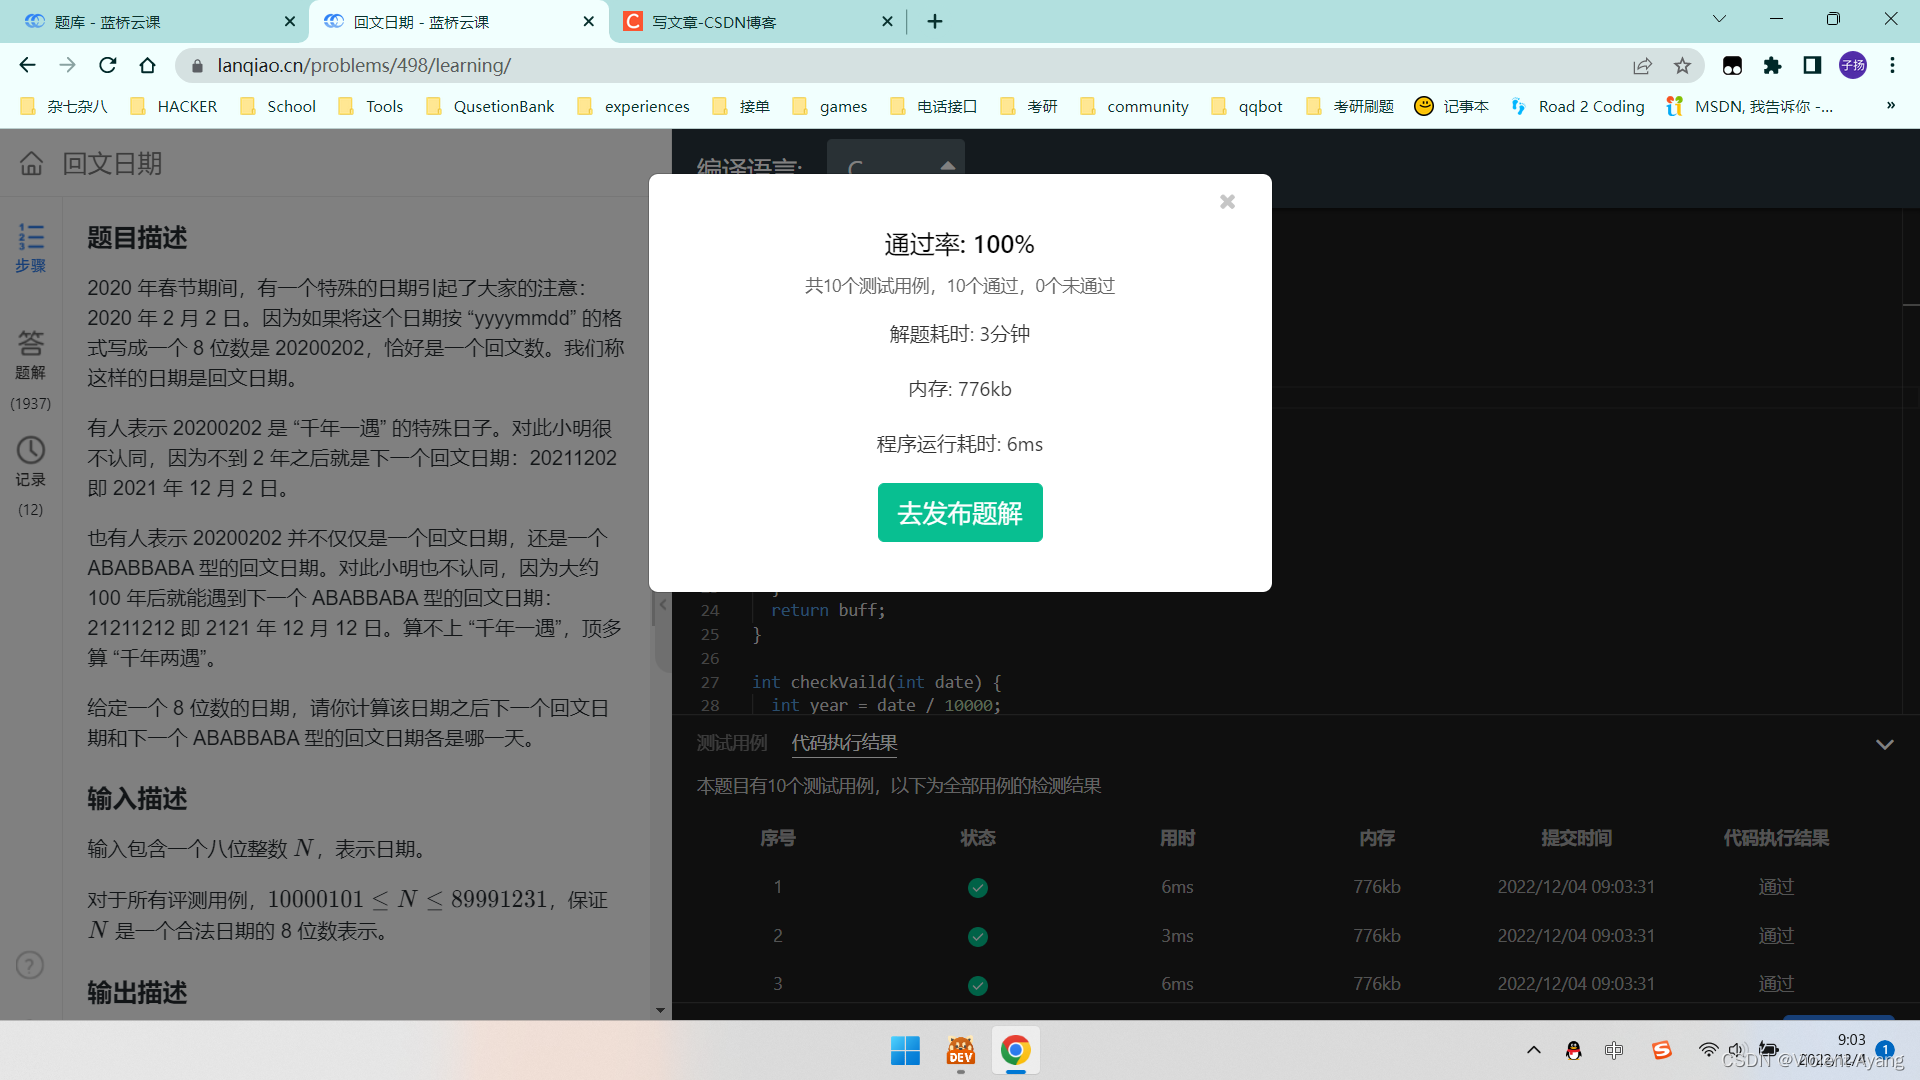Open the extensions puzzle icon
This screenshot has height=1080, width=1920.
[1772, 65]
